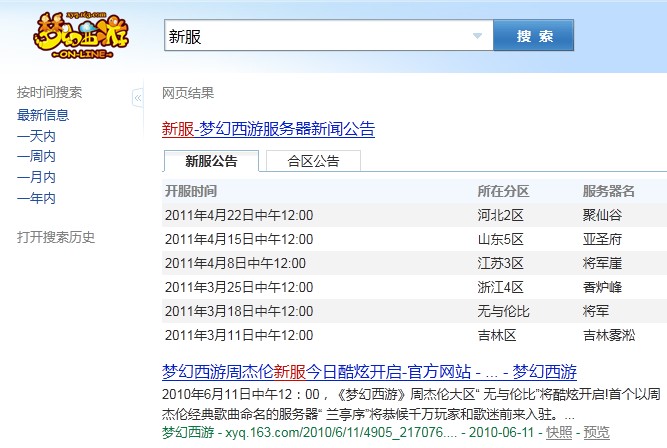Click the 江苏3区 zone cell
The width and height of the screenshot is (667, 448).
501,263
